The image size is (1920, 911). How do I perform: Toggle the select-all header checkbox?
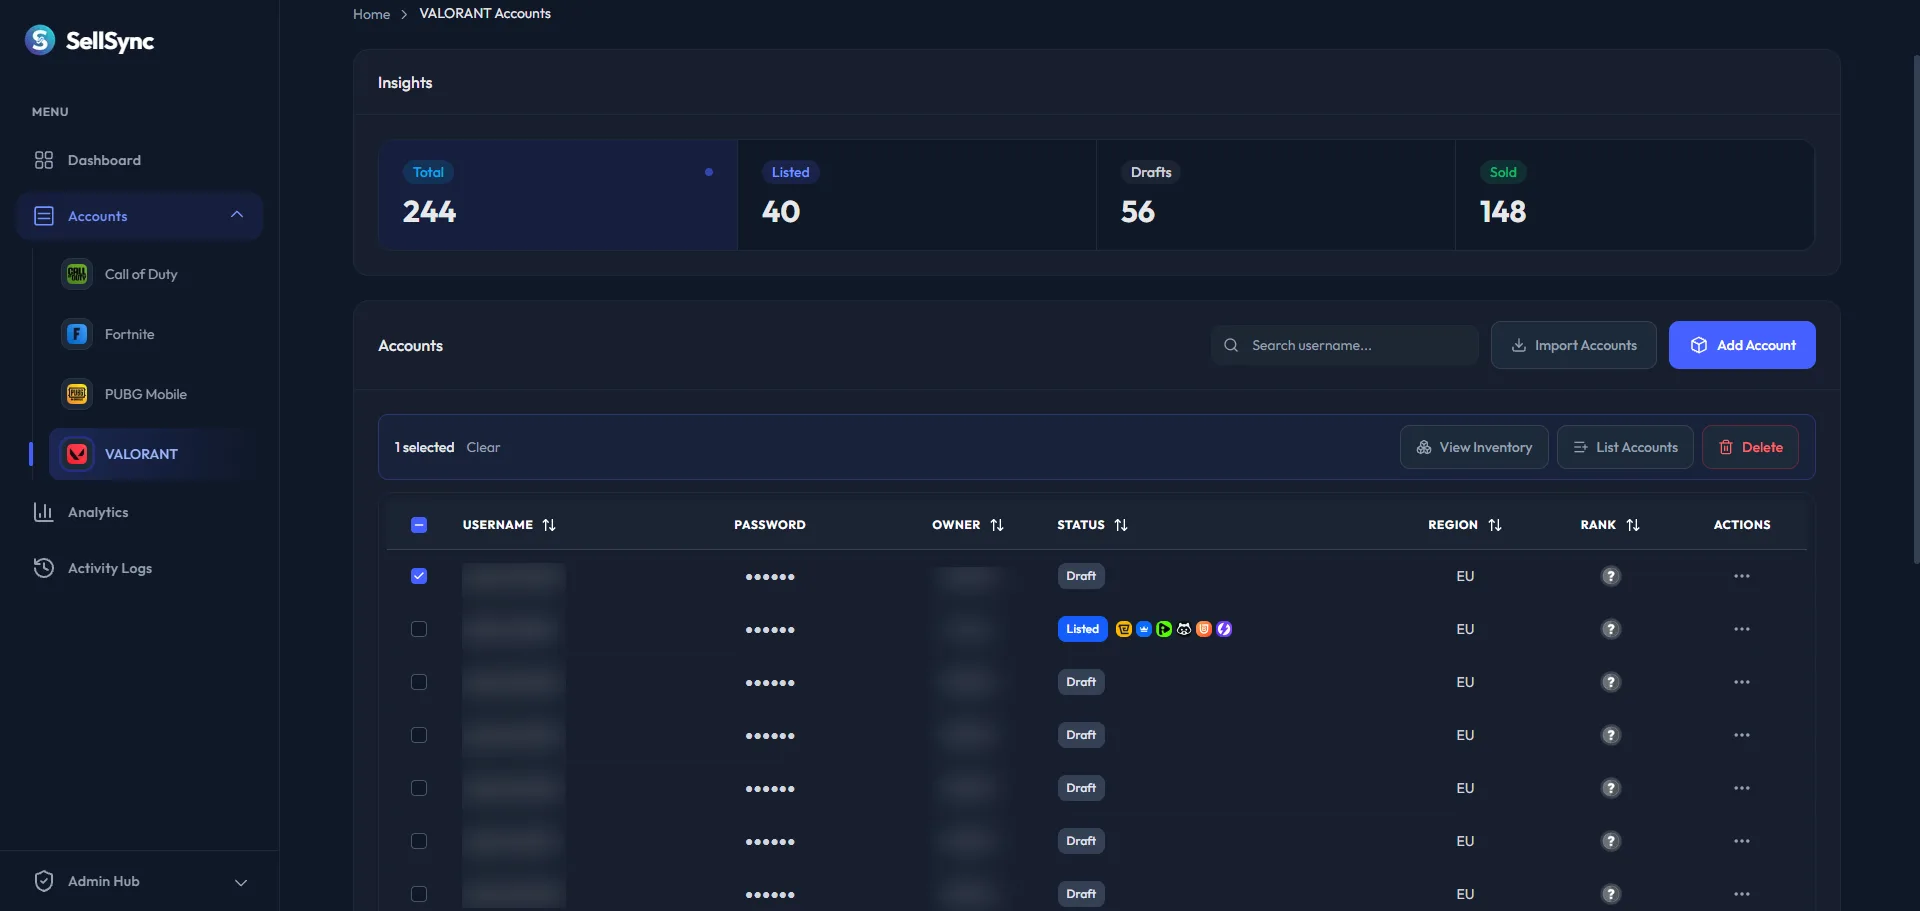click(419, 525)
